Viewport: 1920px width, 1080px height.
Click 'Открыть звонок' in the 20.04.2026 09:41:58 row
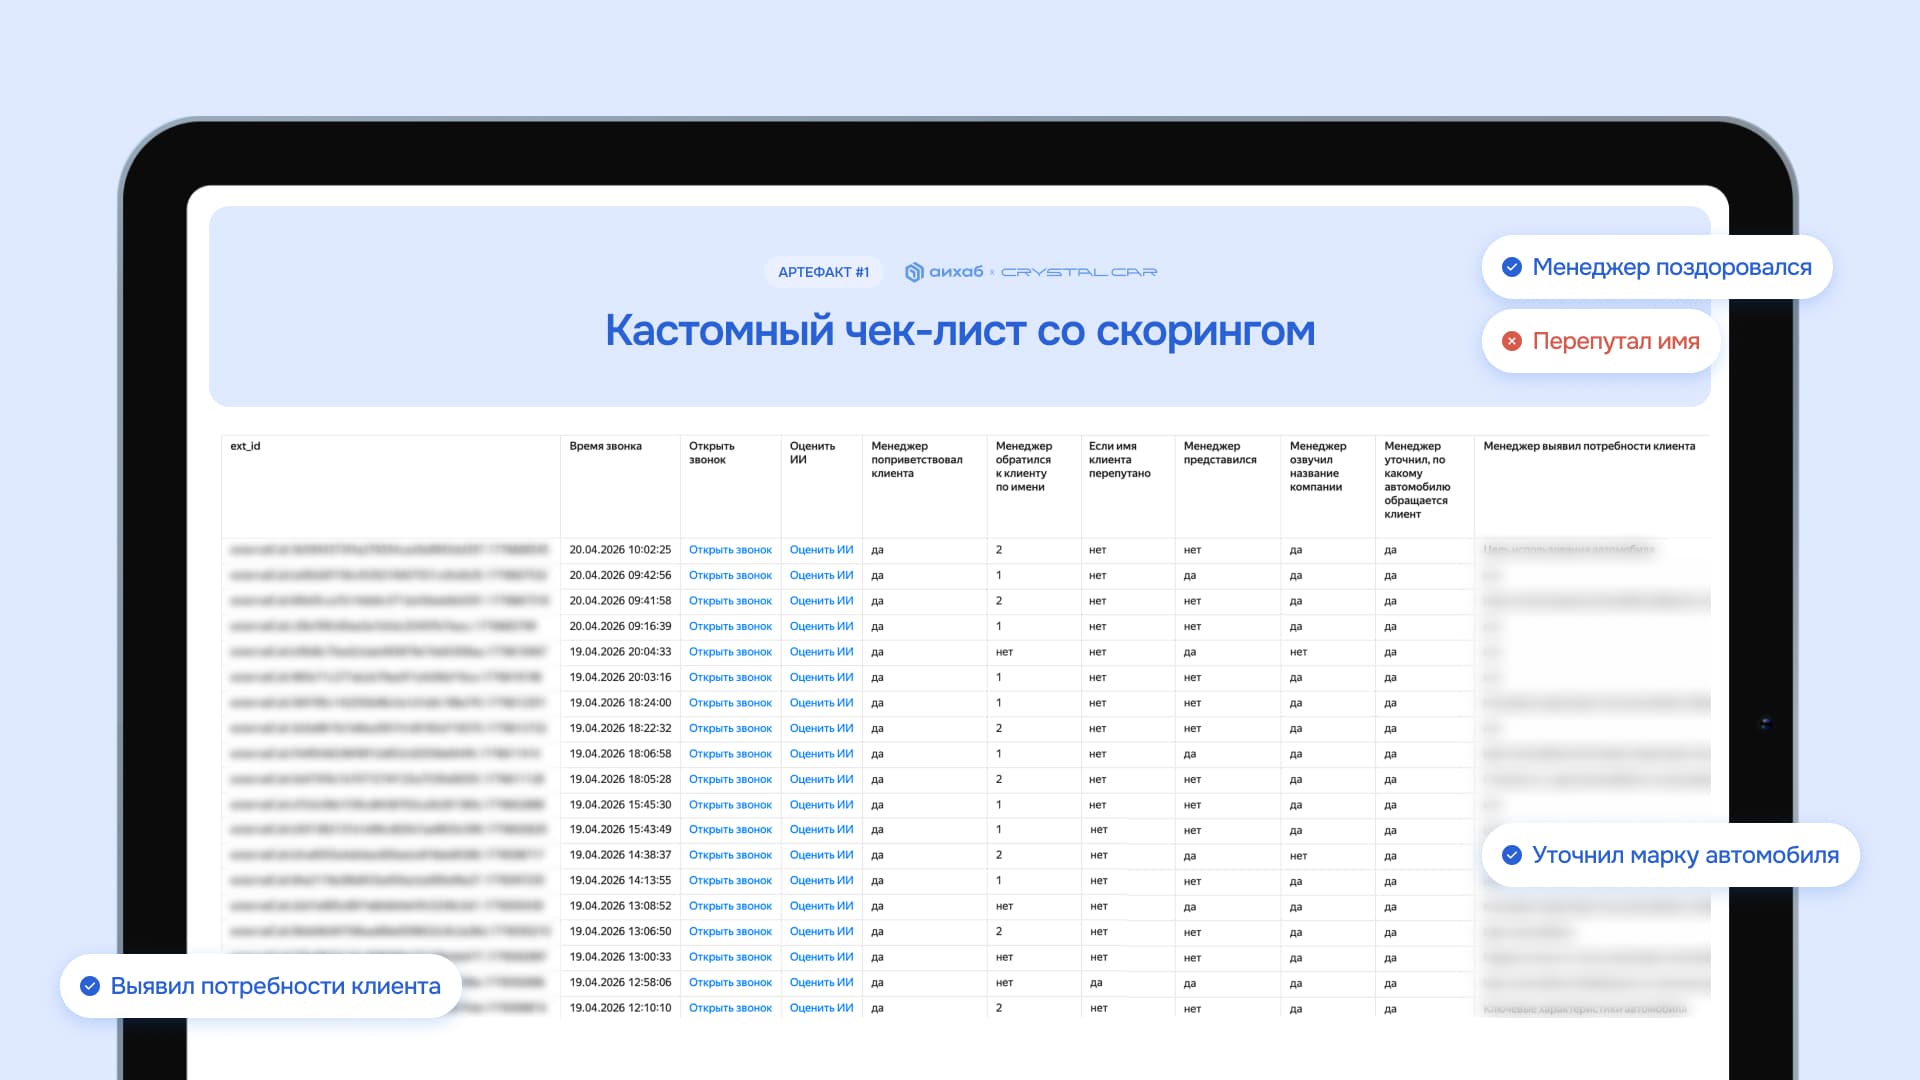[x=730, y=601]
